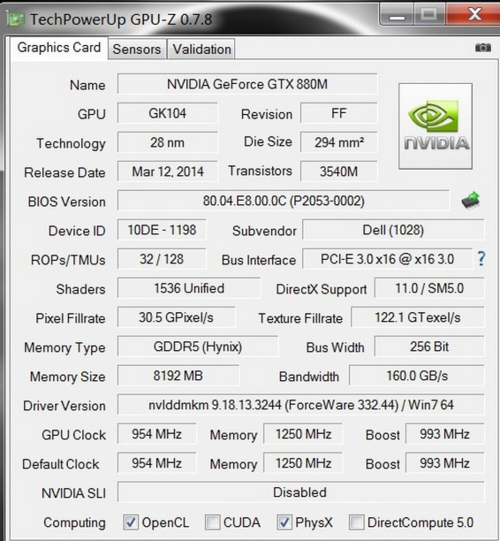
Task: Click the OpenCL label text
Action: 165,522
